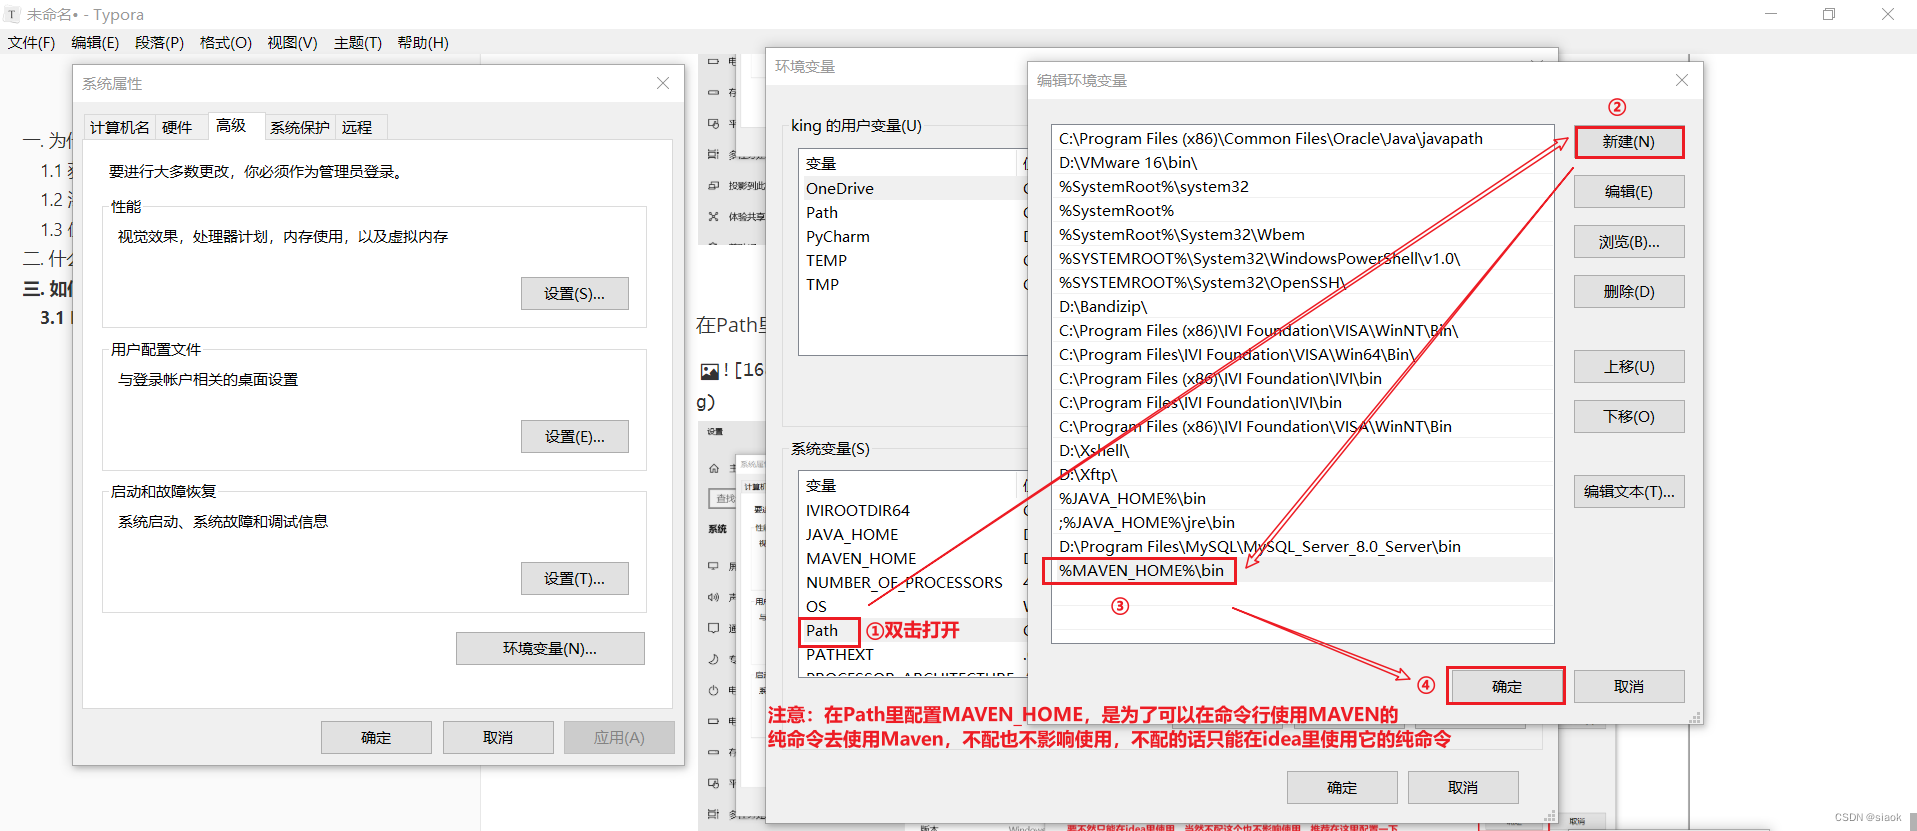The image size is (1917, 831).
Task: Click the disabled 应用(A) button
Action: tap(619, 738)
